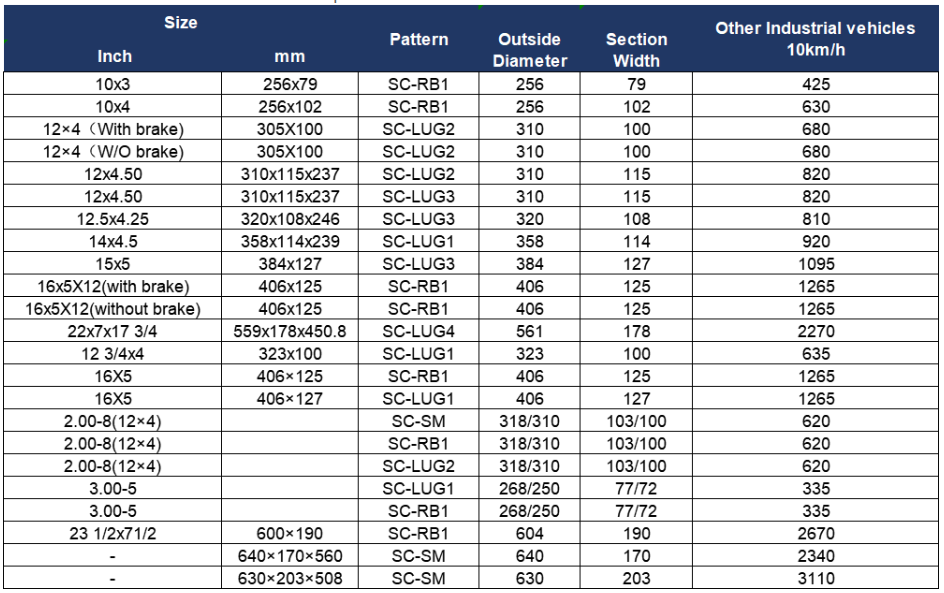
Task: Click the Outside Diameter column header
Action: tap(530, 50)
